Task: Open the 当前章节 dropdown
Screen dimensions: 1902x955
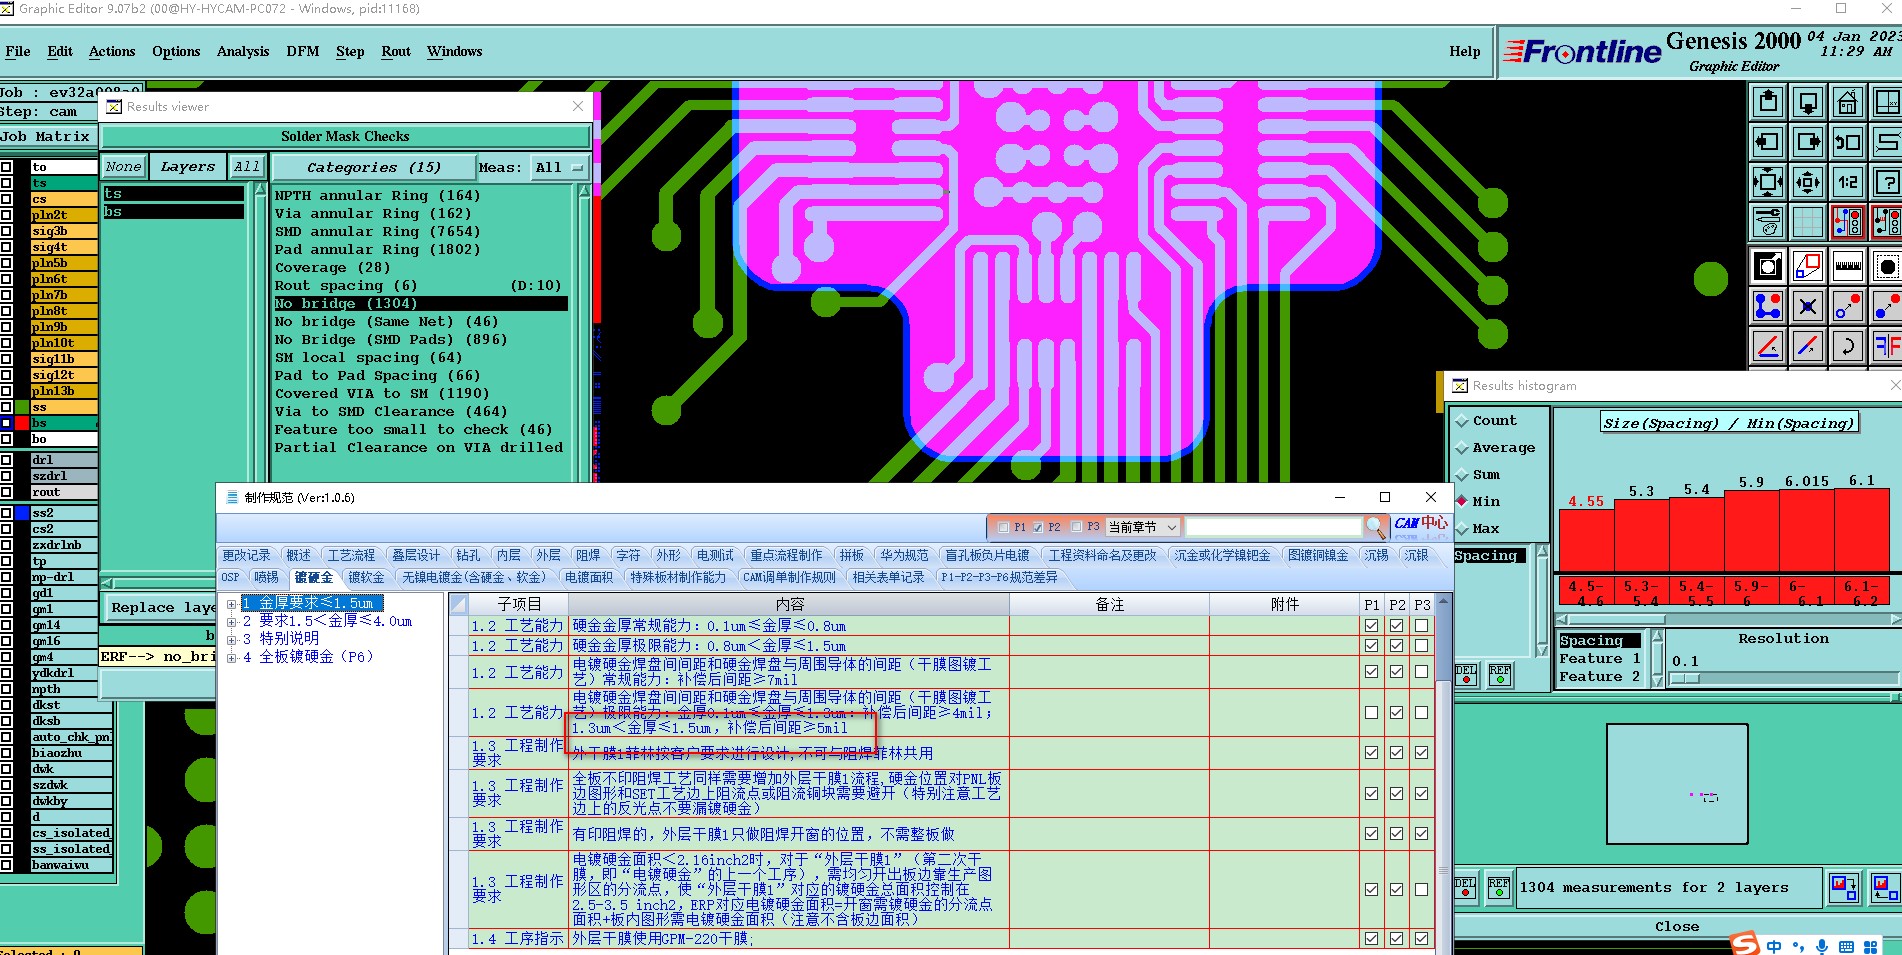Action: tap(1143, 527)
